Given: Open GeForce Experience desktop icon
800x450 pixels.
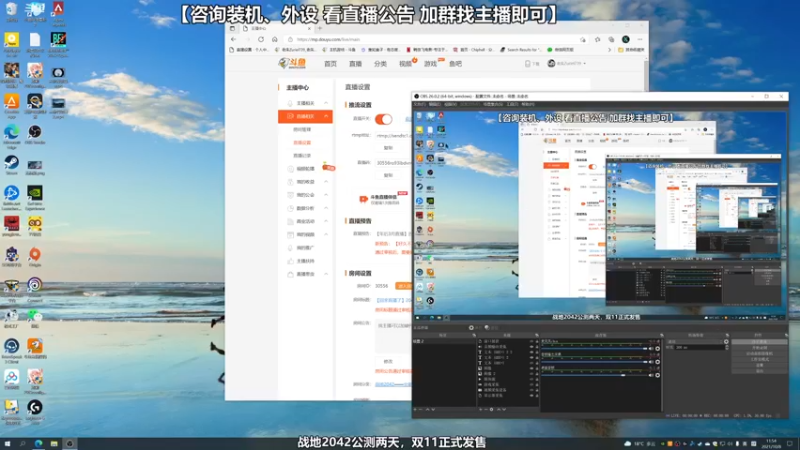Looking at the screenshot, I should click(x=35, y=196).
